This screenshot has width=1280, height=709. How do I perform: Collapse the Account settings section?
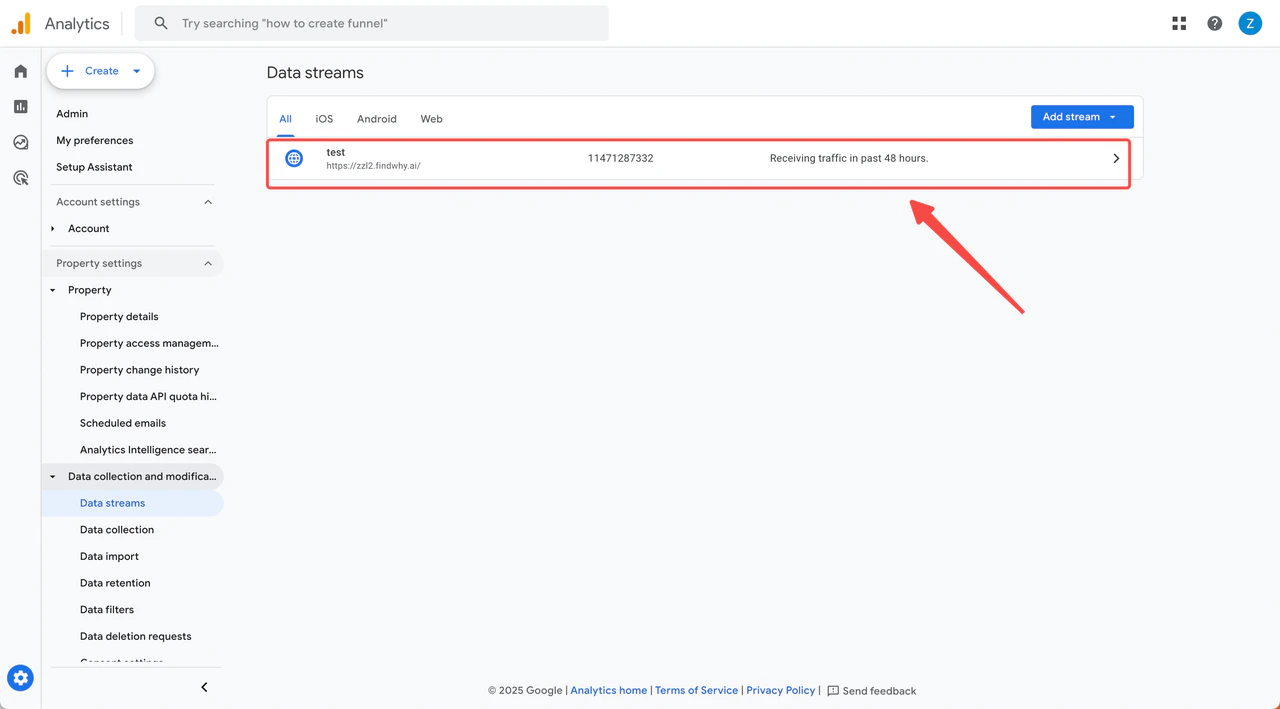(x=208, y=202)
